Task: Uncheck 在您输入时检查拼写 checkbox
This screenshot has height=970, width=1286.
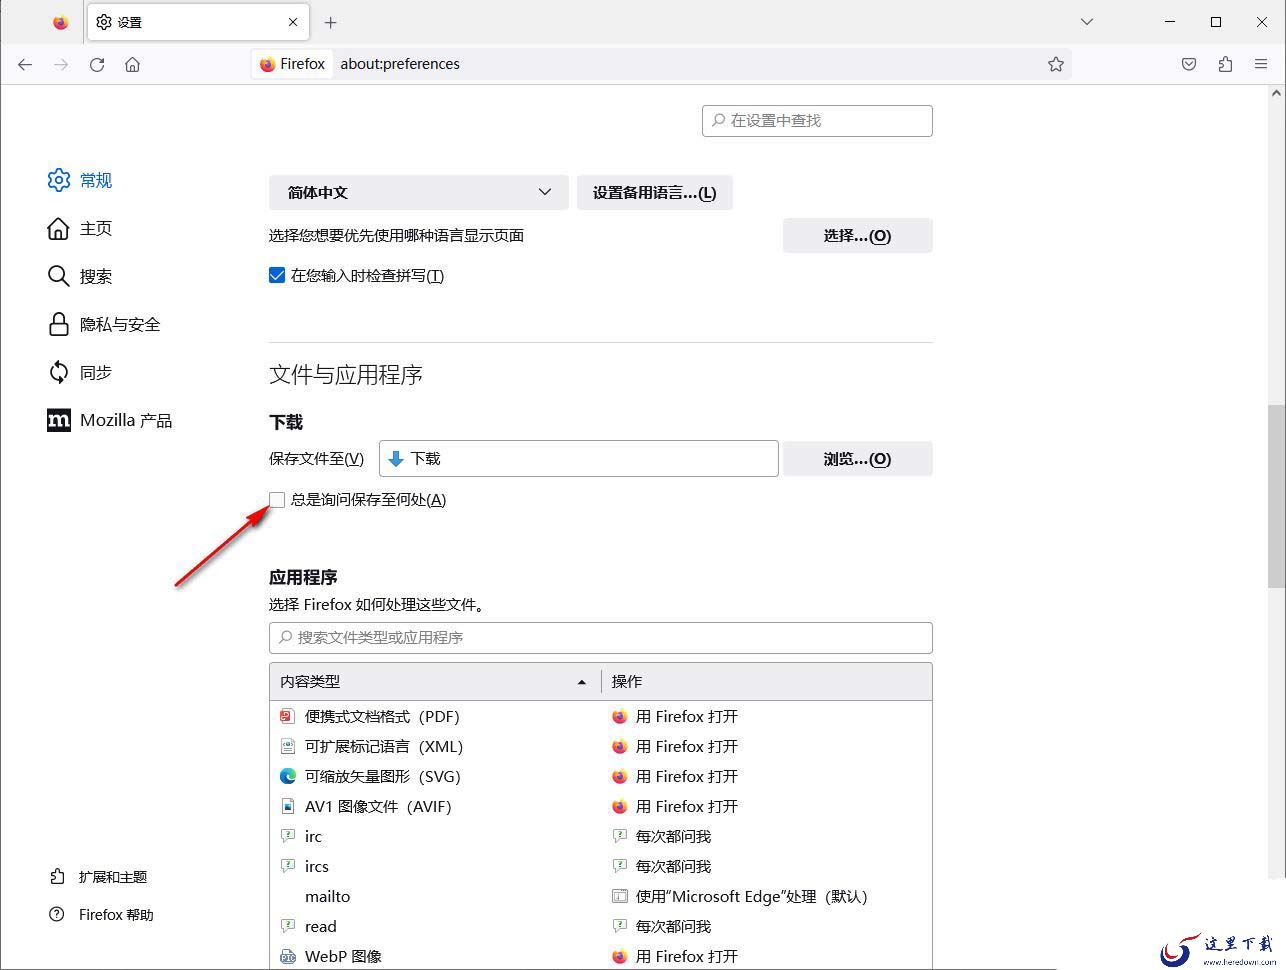Action: coord(277,276)
